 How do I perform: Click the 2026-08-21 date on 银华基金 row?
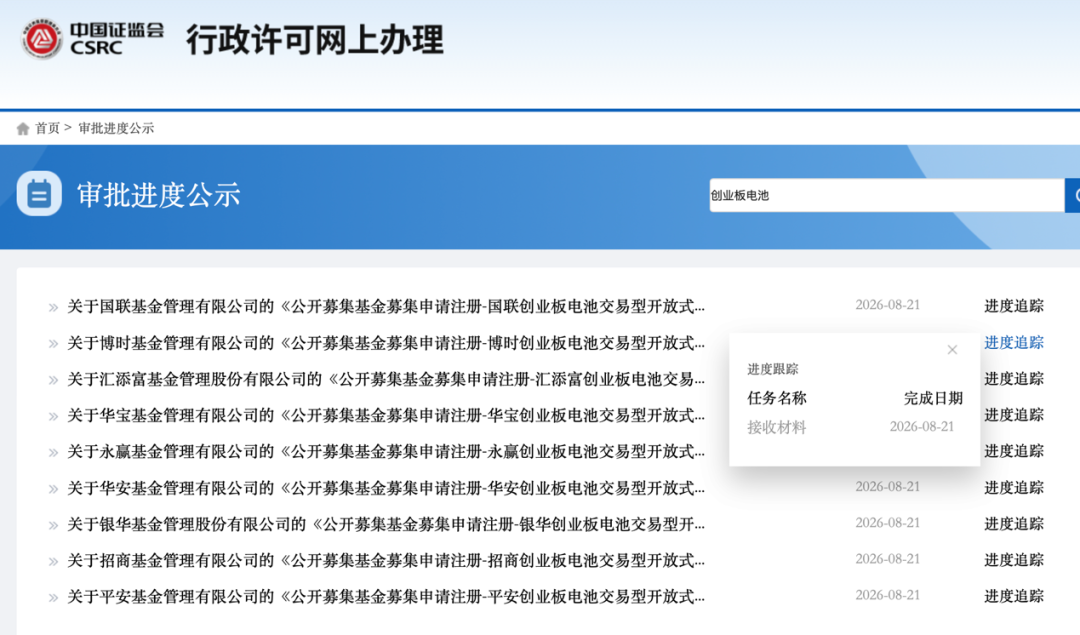(x=887, y=523)
